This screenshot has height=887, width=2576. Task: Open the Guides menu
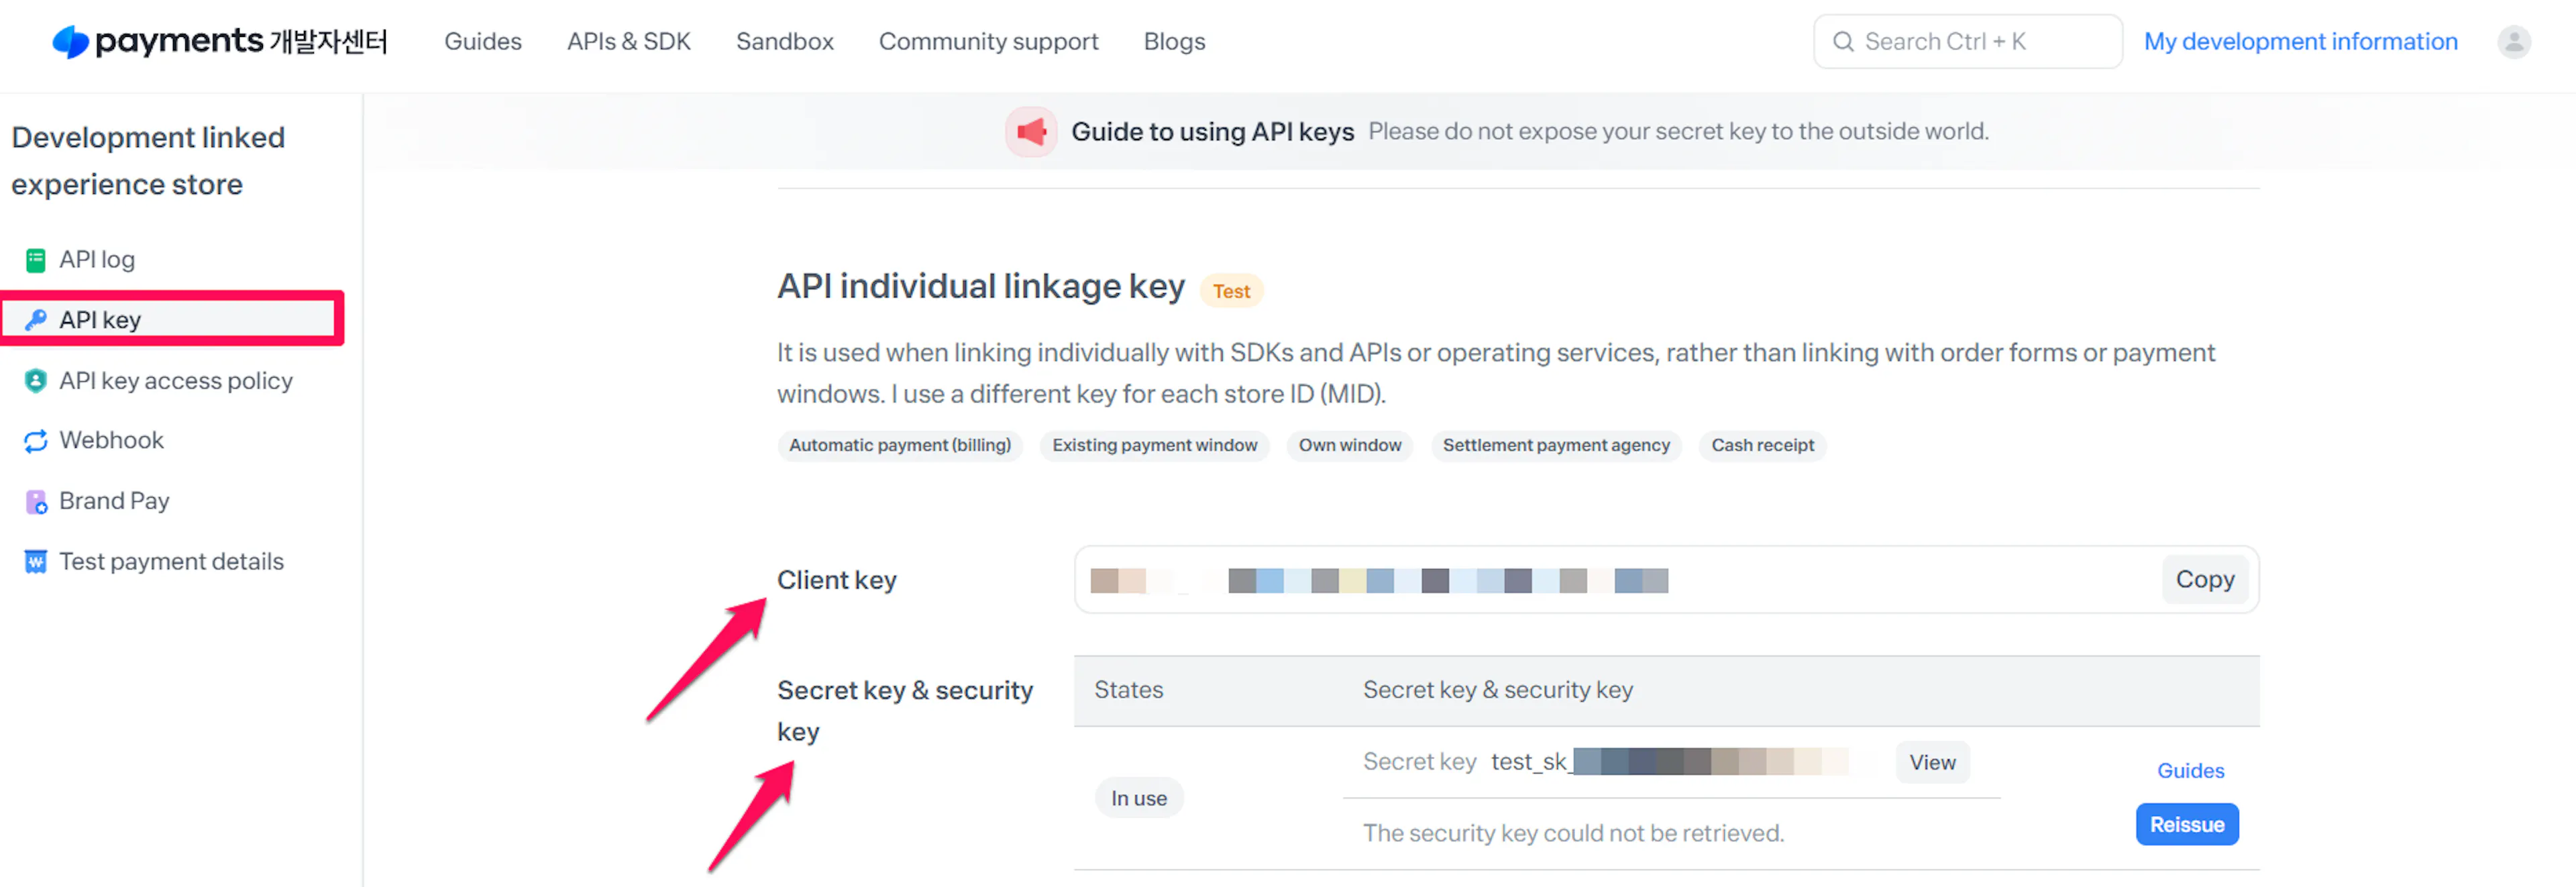[483, 42]
